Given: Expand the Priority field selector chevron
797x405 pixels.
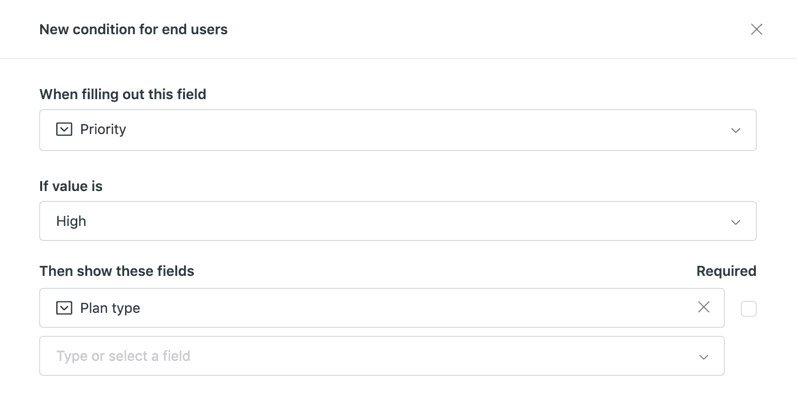Looking at the screenshot, I should [x=735, y=131].
